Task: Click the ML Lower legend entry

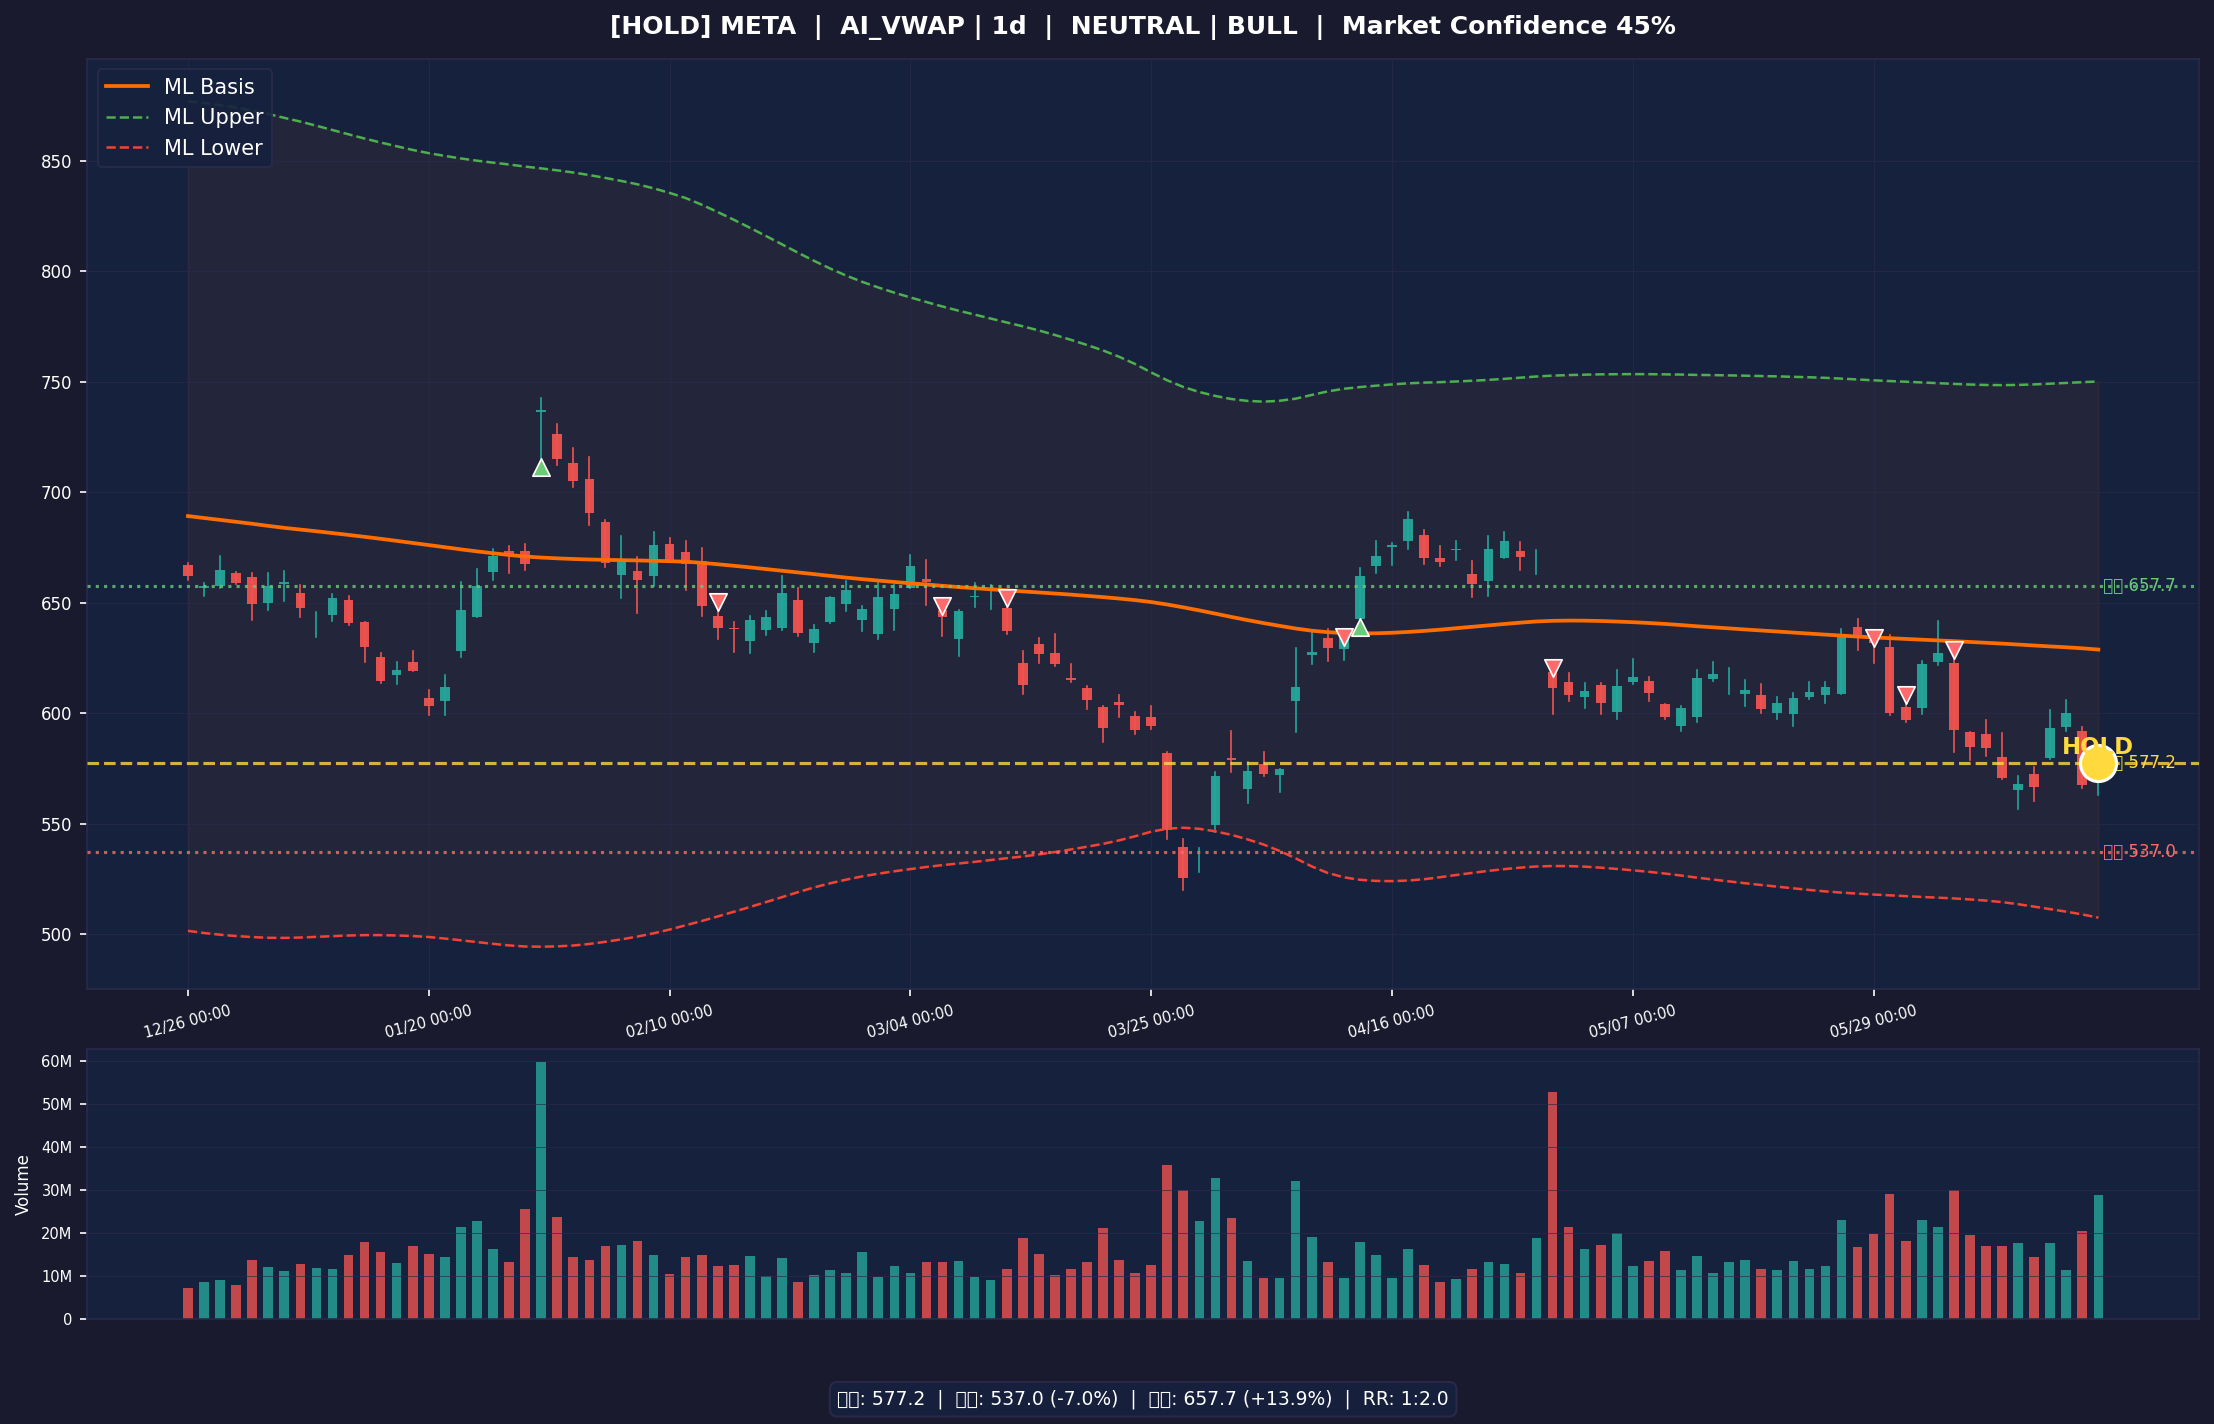Action: pos(184,148)
